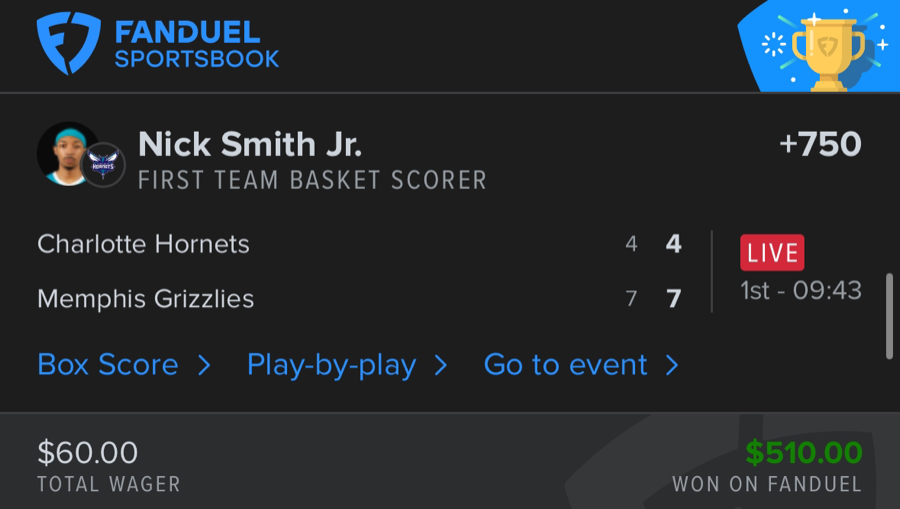Open Nick Smith Jr. player photo

pos(67,153)
